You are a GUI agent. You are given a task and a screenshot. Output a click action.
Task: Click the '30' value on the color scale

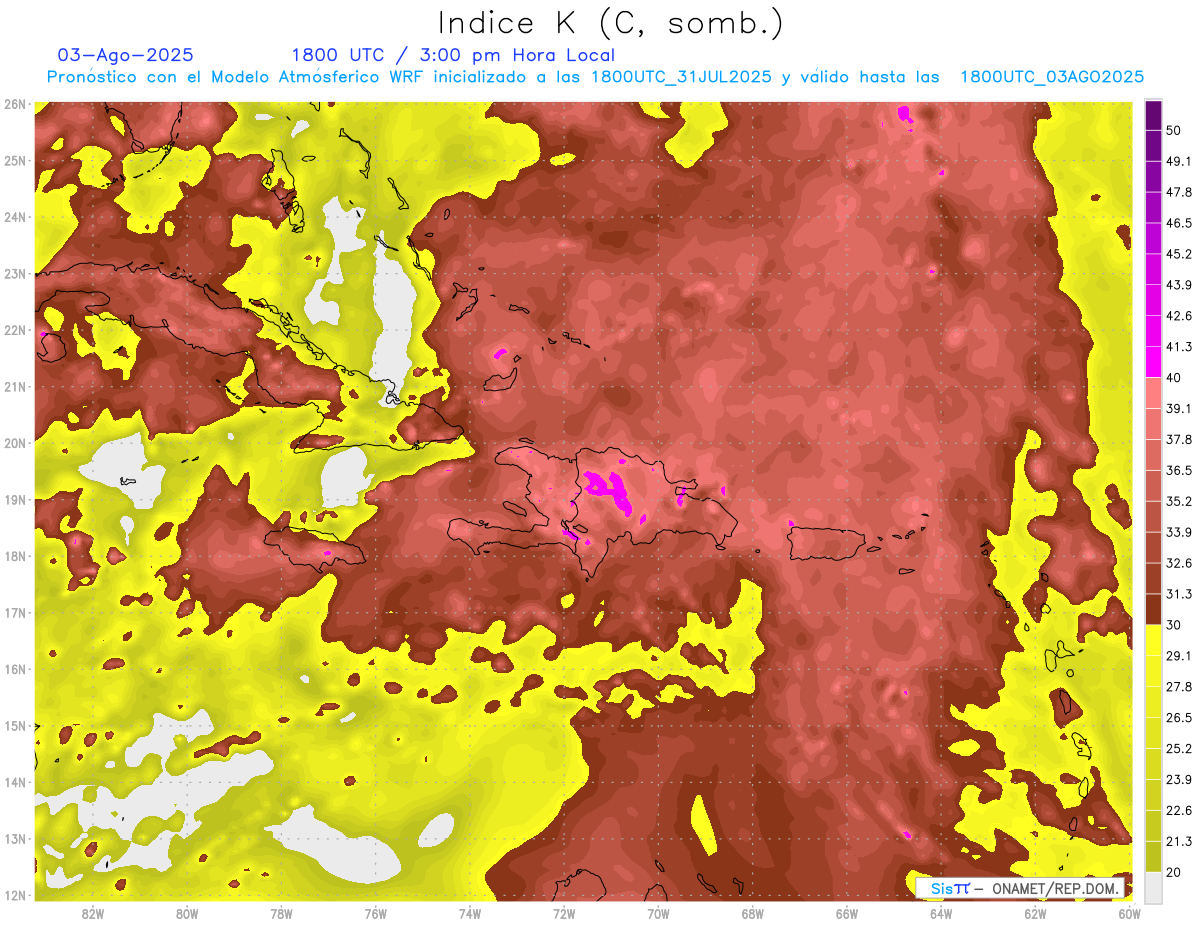click(x=1174, y=625)
